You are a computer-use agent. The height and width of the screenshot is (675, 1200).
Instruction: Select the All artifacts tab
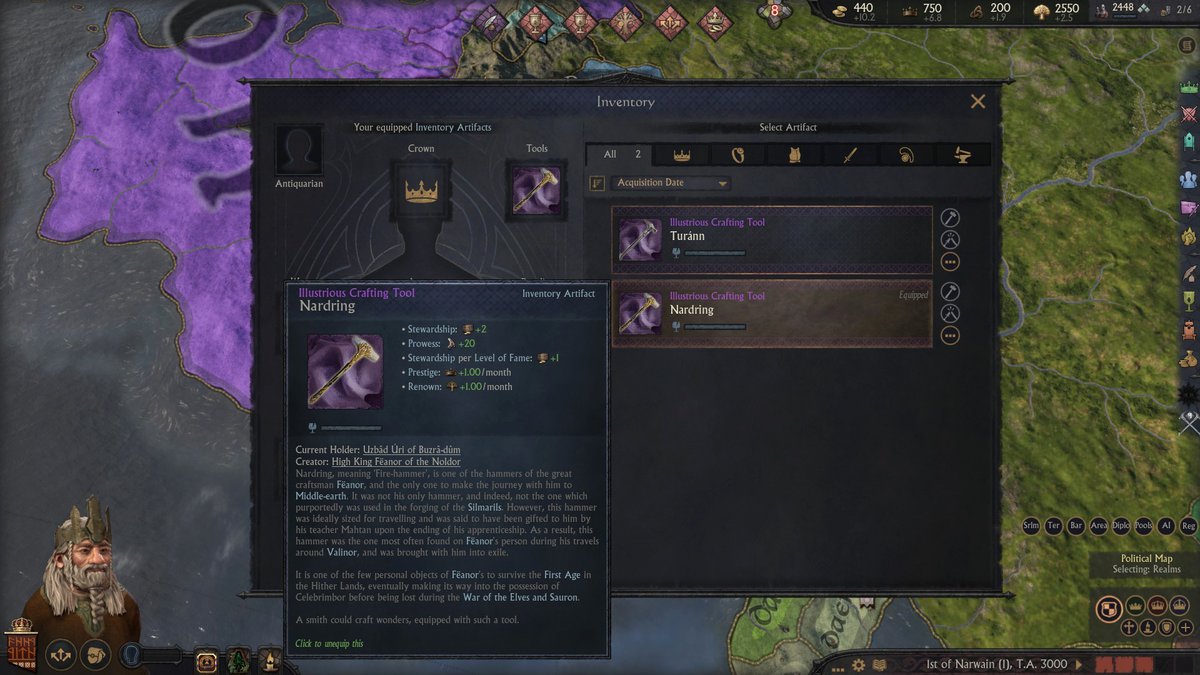tap(619, 155)
